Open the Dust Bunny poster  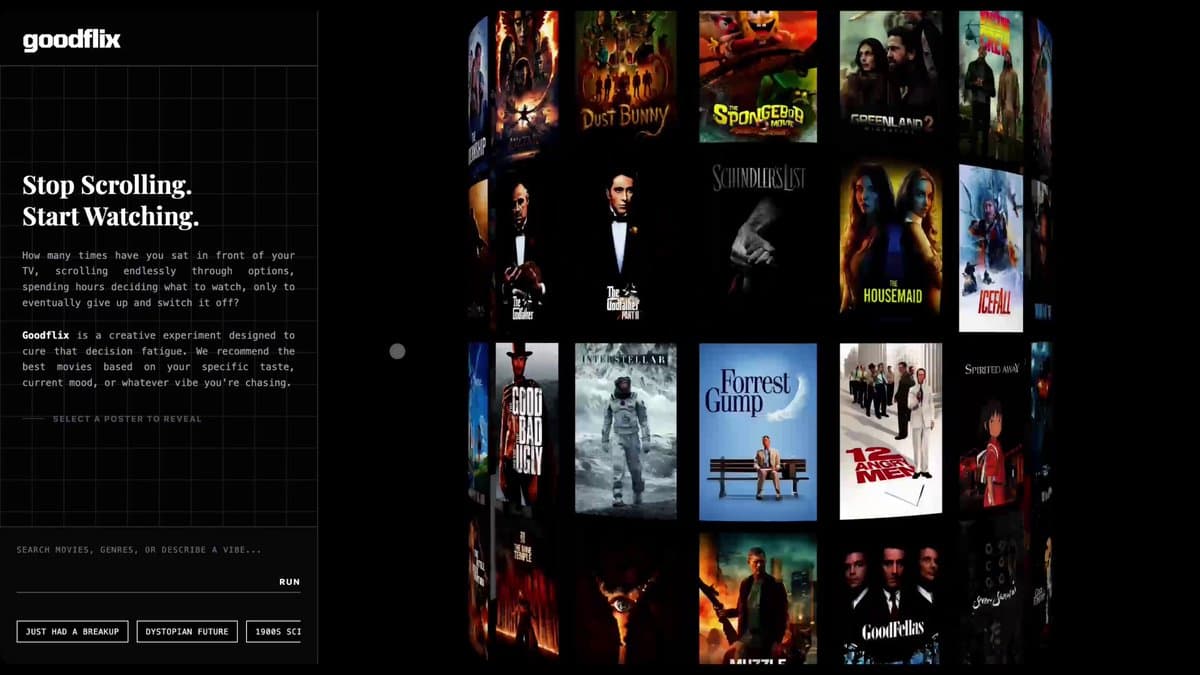click(x=625, y=76)
